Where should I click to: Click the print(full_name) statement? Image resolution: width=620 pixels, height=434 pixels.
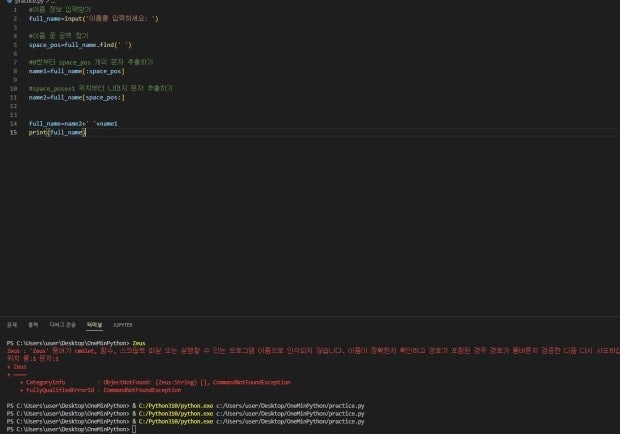[x=57, y=132]
